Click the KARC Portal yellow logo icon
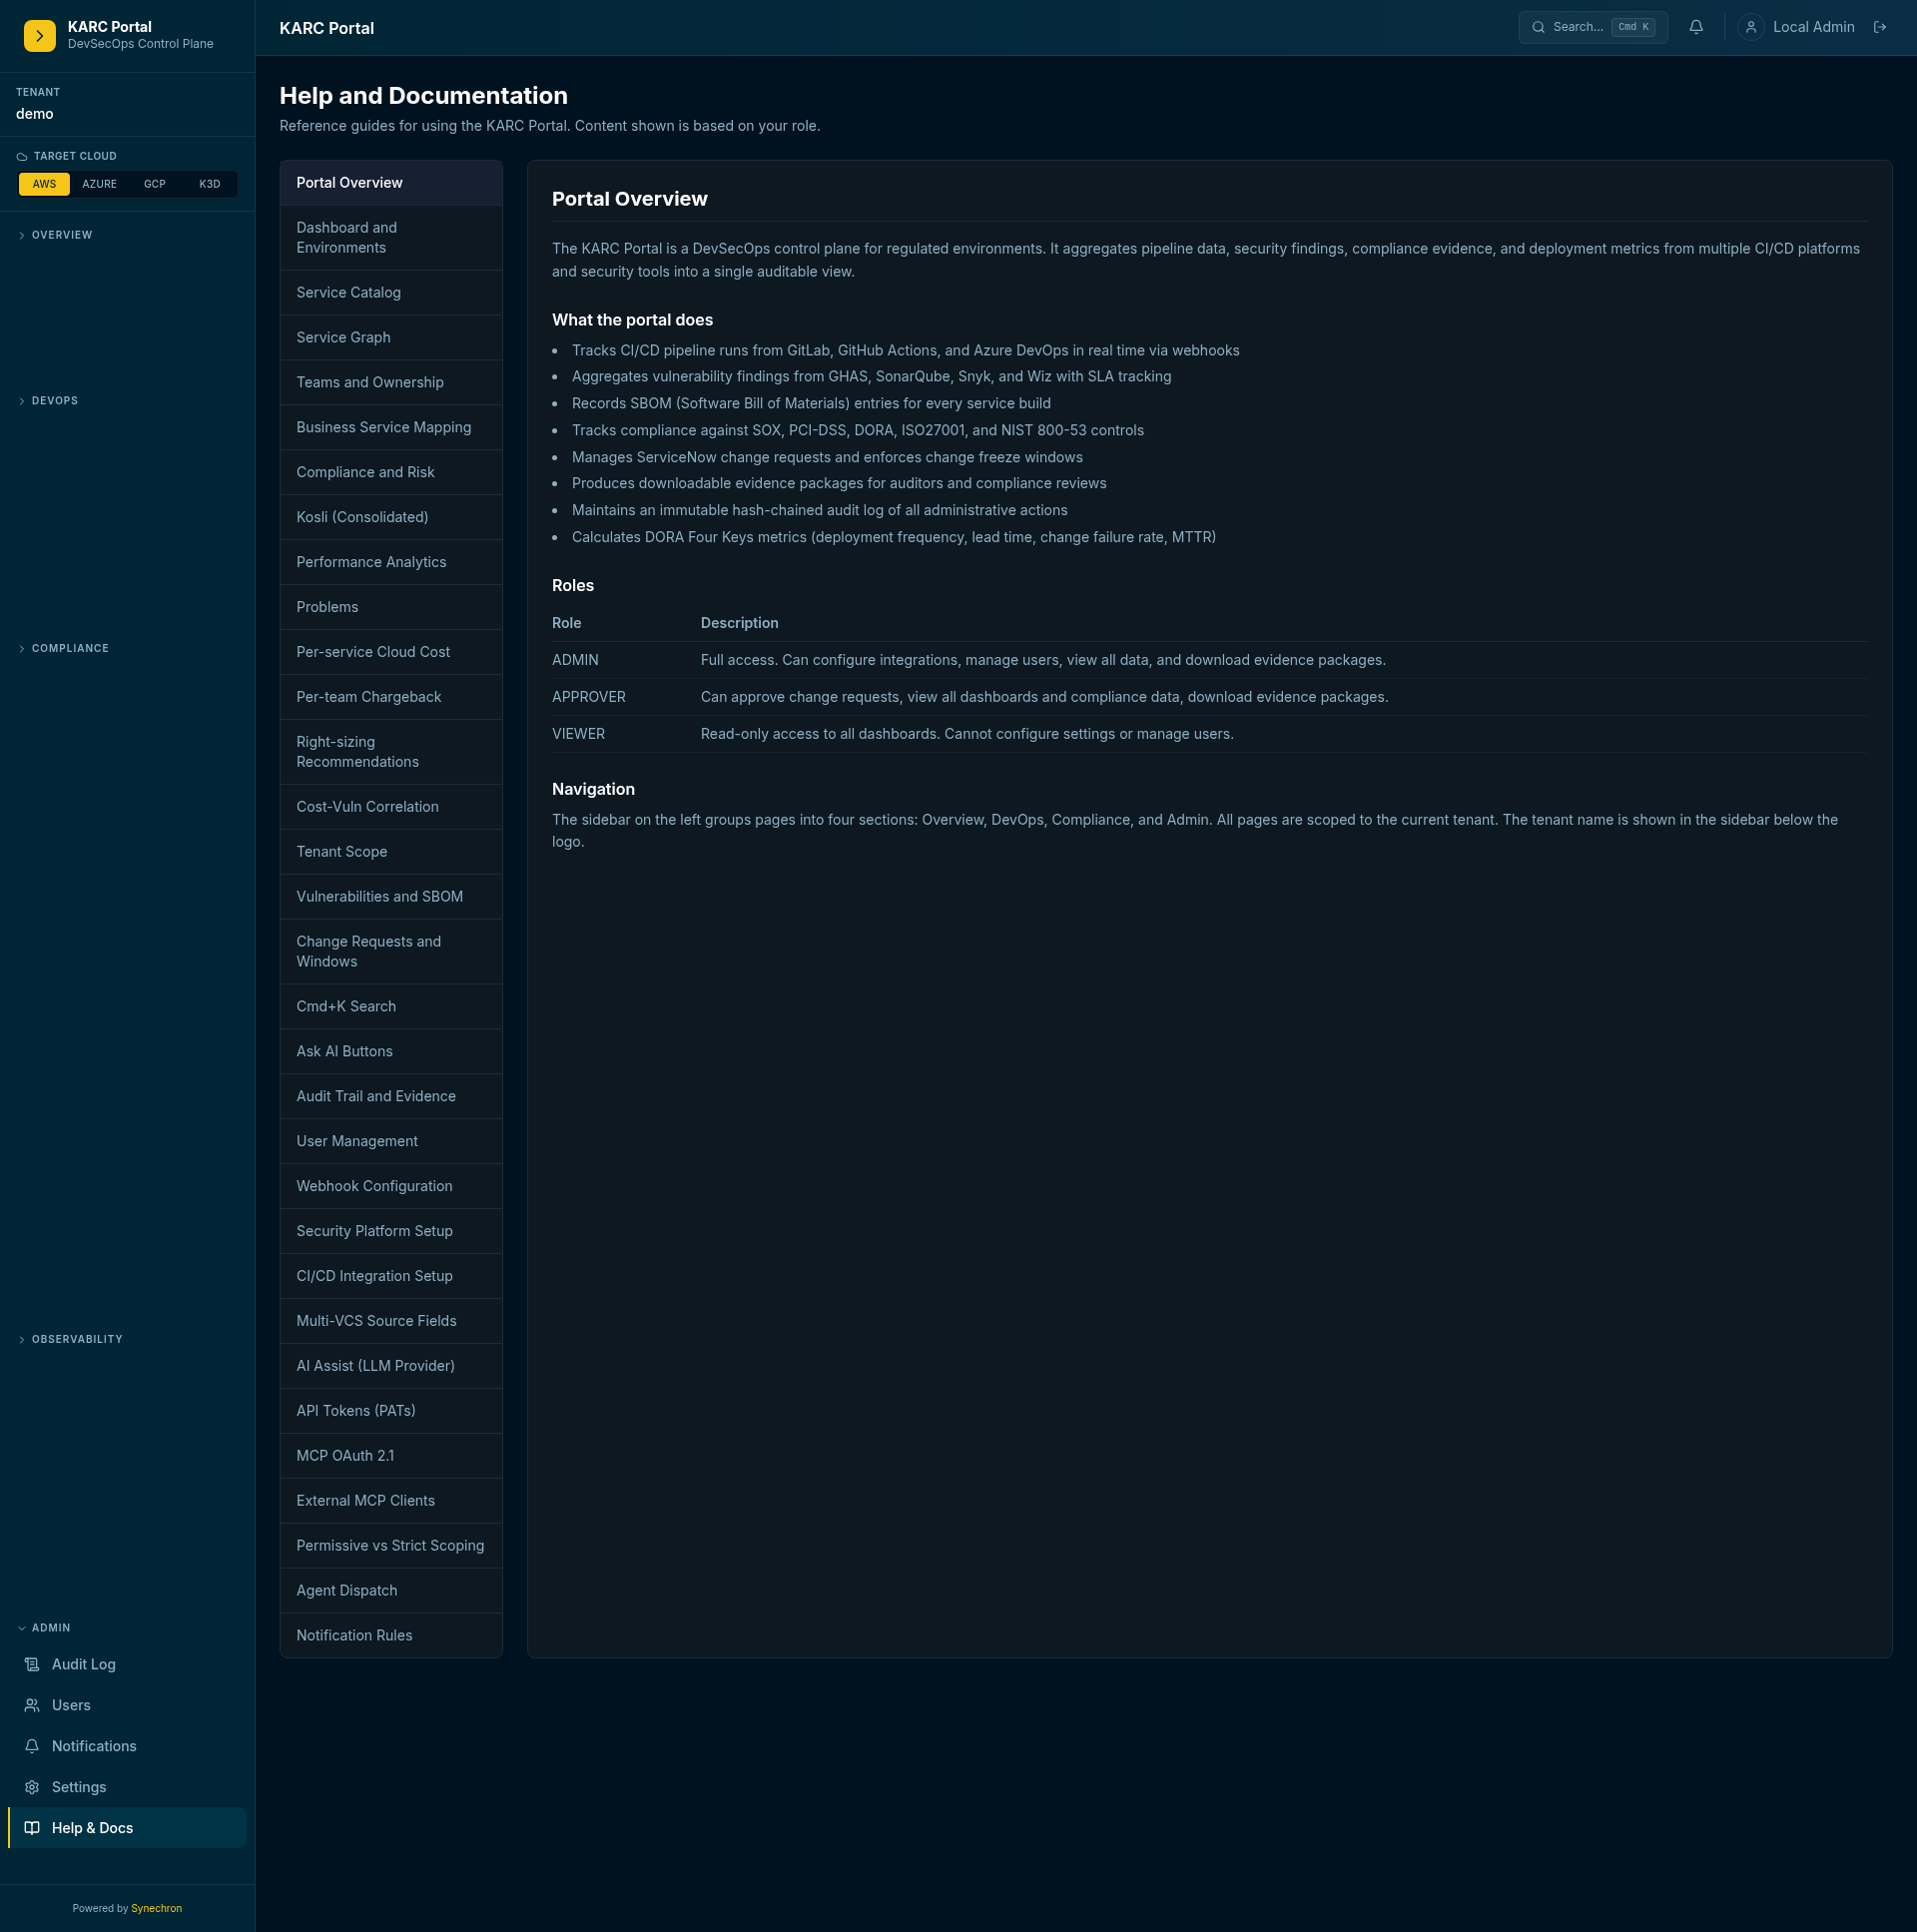 point(40,36)
